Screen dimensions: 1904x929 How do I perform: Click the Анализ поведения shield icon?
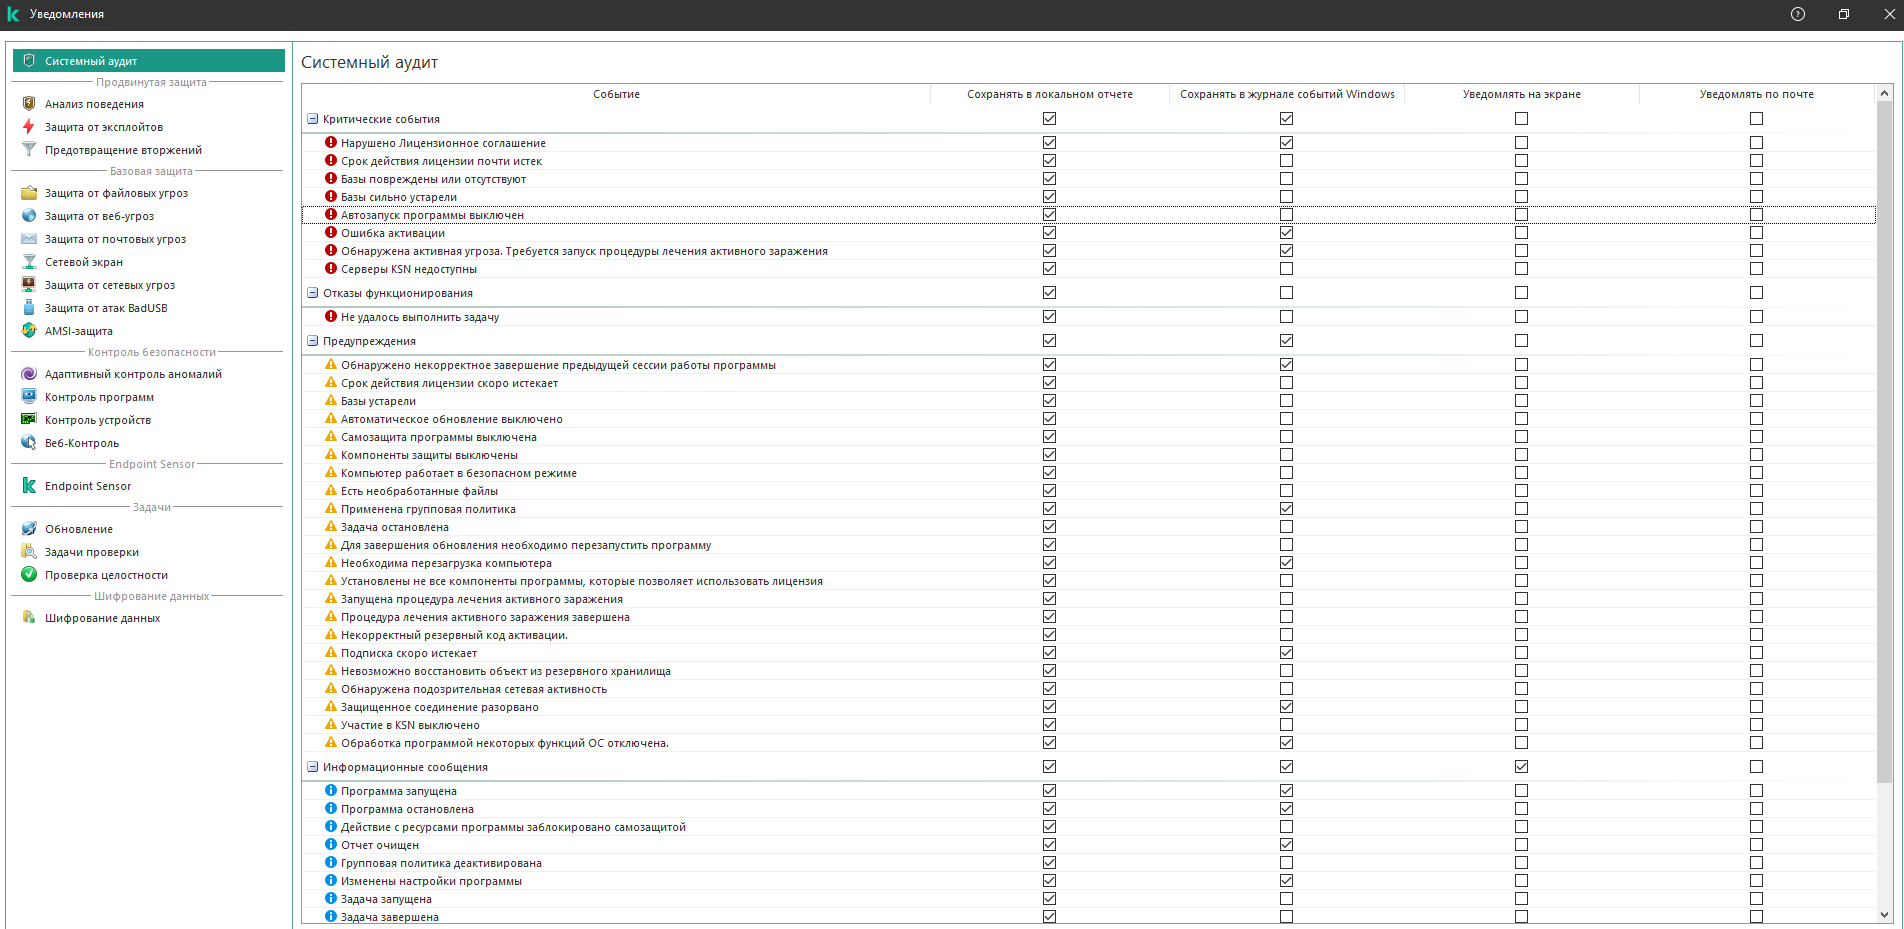click(29, 104)
